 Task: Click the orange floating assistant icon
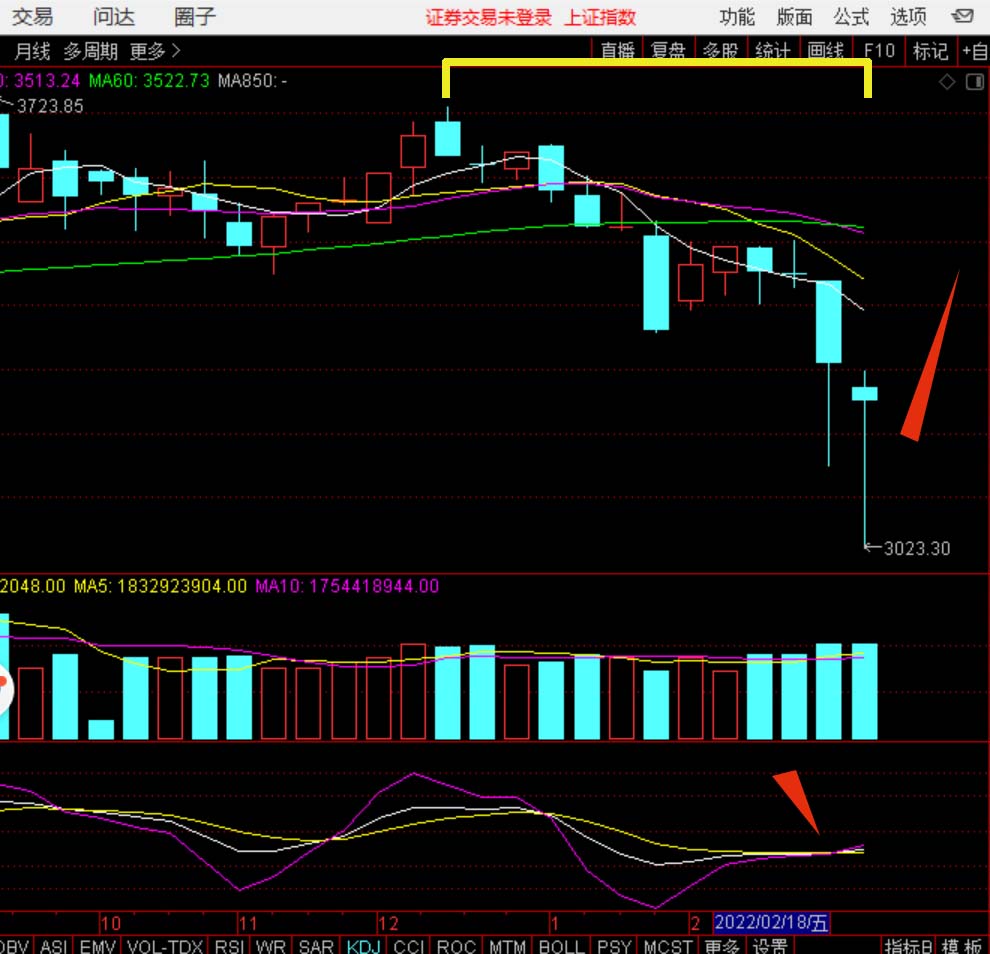(4, 688)
